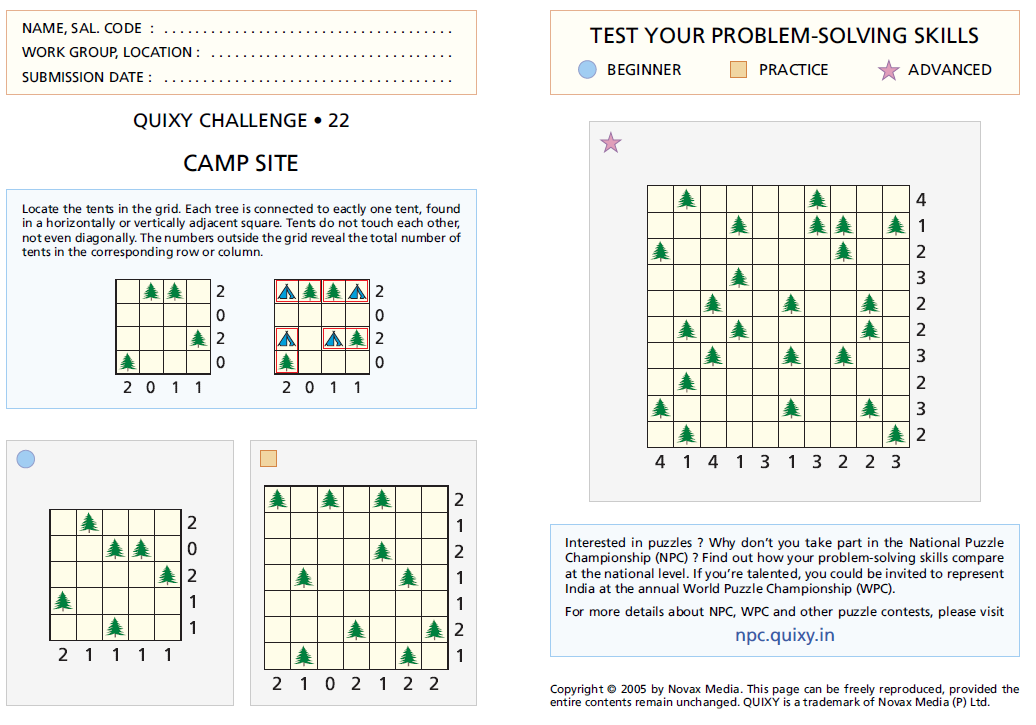Click the orange square above the practice grid
1036x725 pixels.
coord(268,459)
